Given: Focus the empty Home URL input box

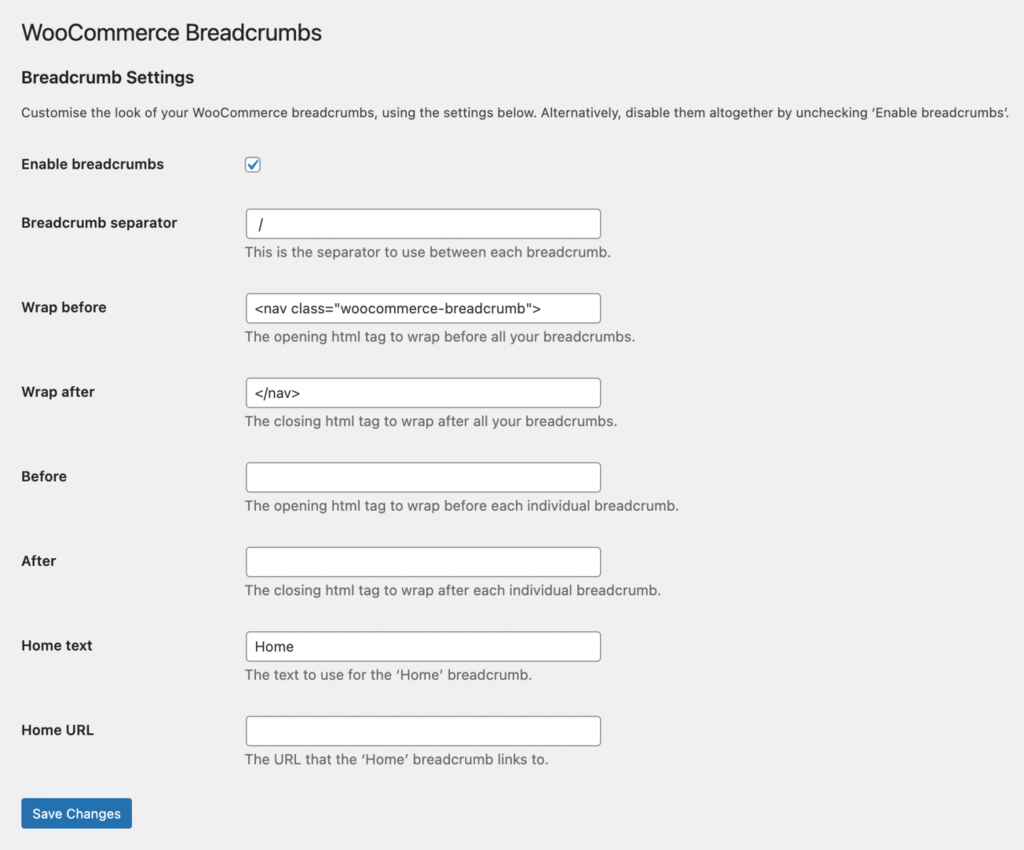Looking at the screenshot, I should pos(422,731).
